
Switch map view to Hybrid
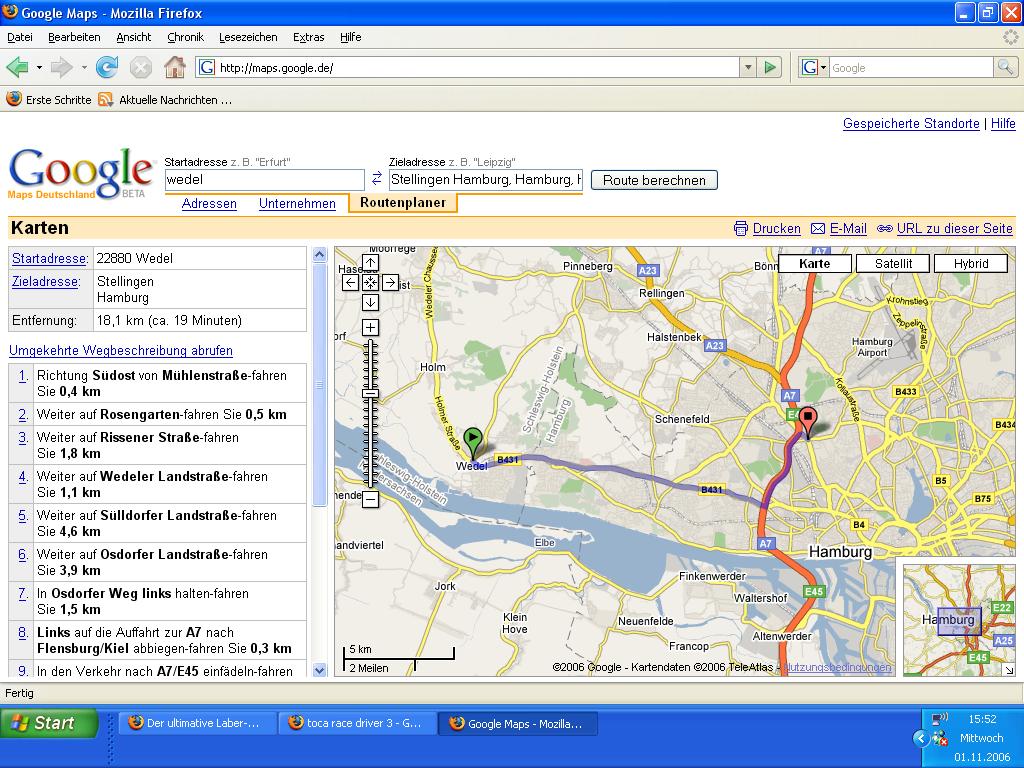pyautogui.click(x=971, y=264)
